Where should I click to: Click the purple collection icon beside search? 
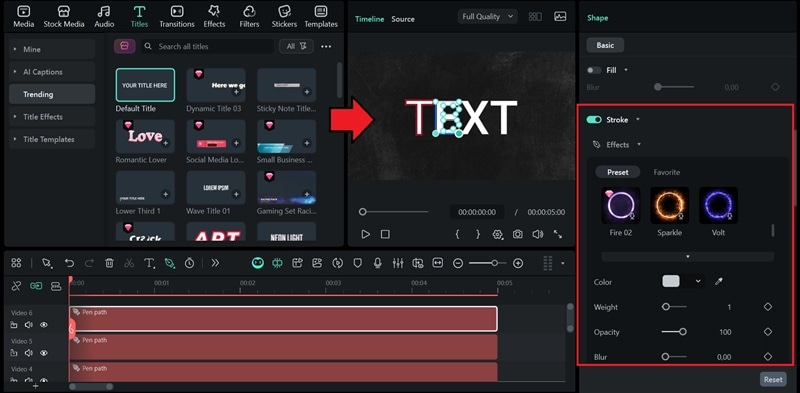[x=124, y=46]
